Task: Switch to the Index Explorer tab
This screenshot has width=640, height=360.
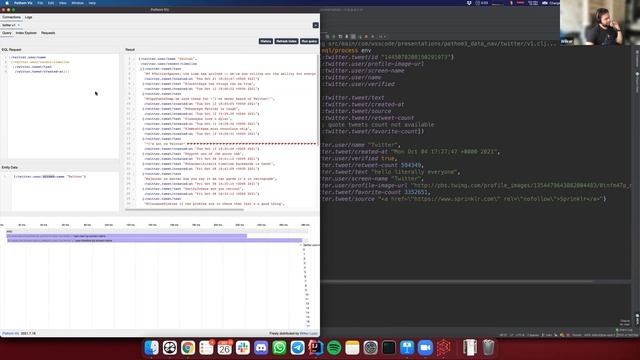Action: [x=26, y=33]
